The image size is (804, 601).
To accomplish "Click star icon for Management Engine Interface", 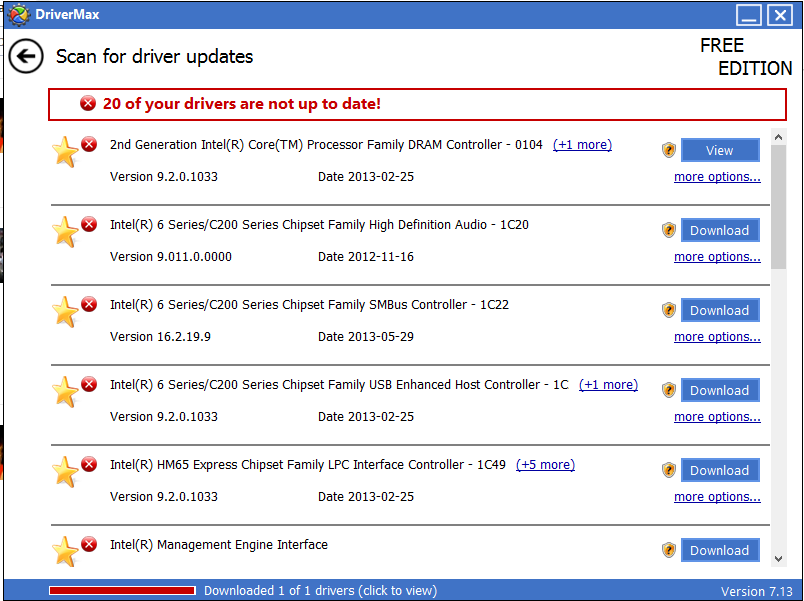I will pyautogui.click(x=65, y=552).
